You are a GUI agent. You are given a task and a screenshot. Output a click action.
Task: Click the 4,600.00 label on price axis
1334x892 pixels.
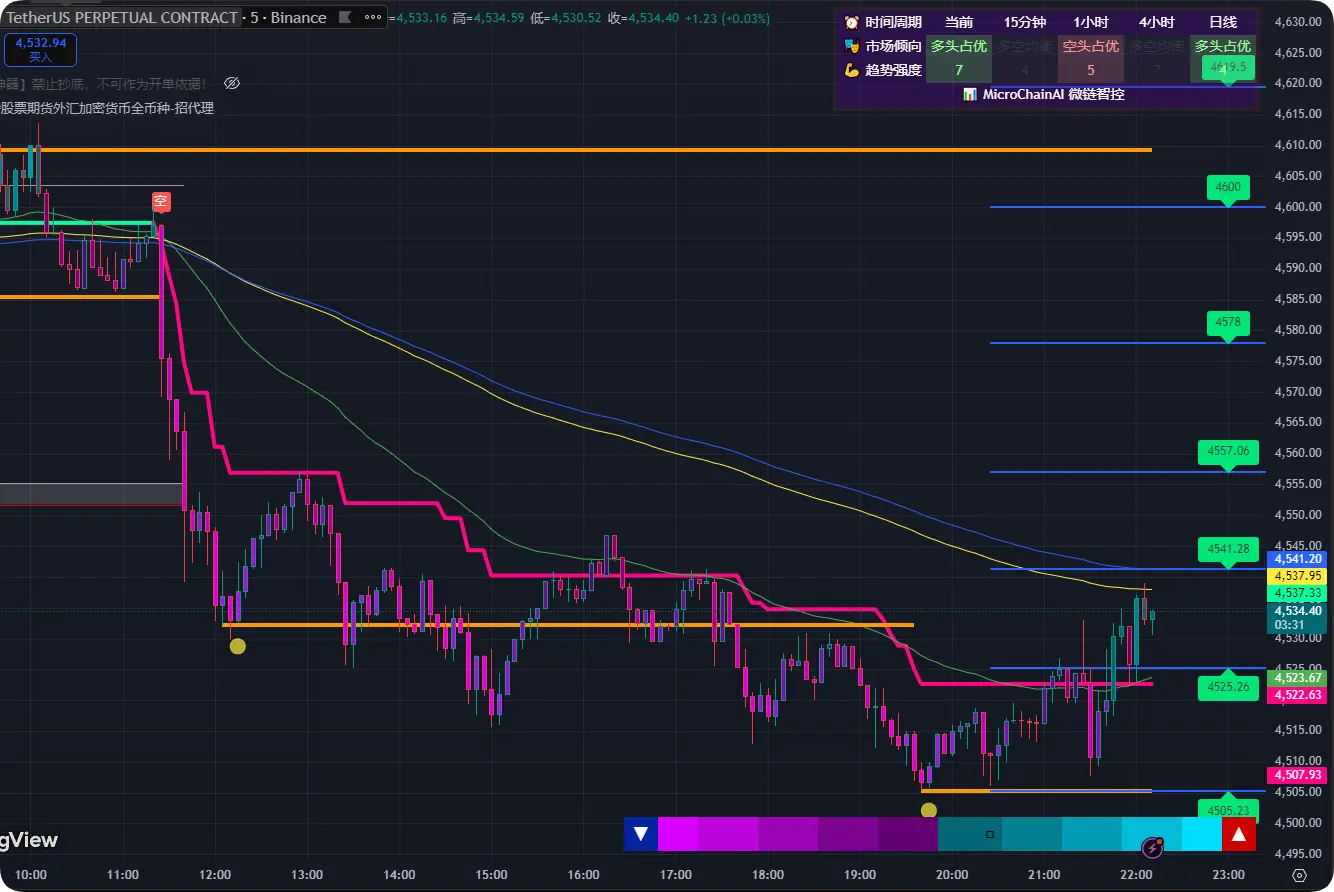tap(1298, 207)
